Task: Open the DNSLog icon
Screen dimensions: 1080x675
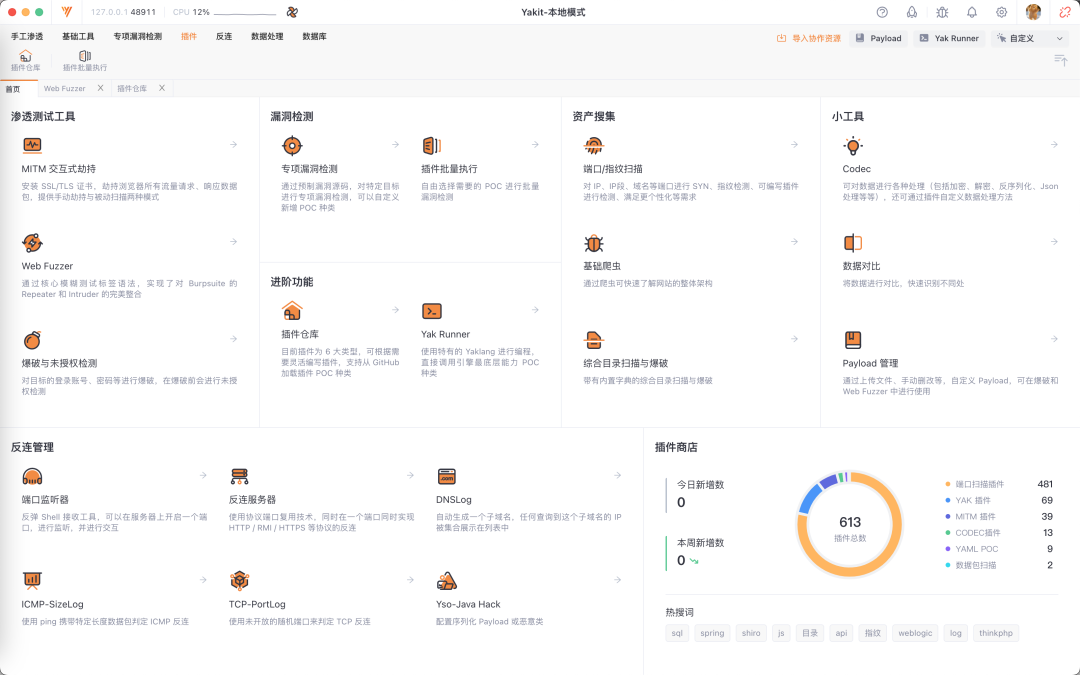Action: (x=447, y=476)
